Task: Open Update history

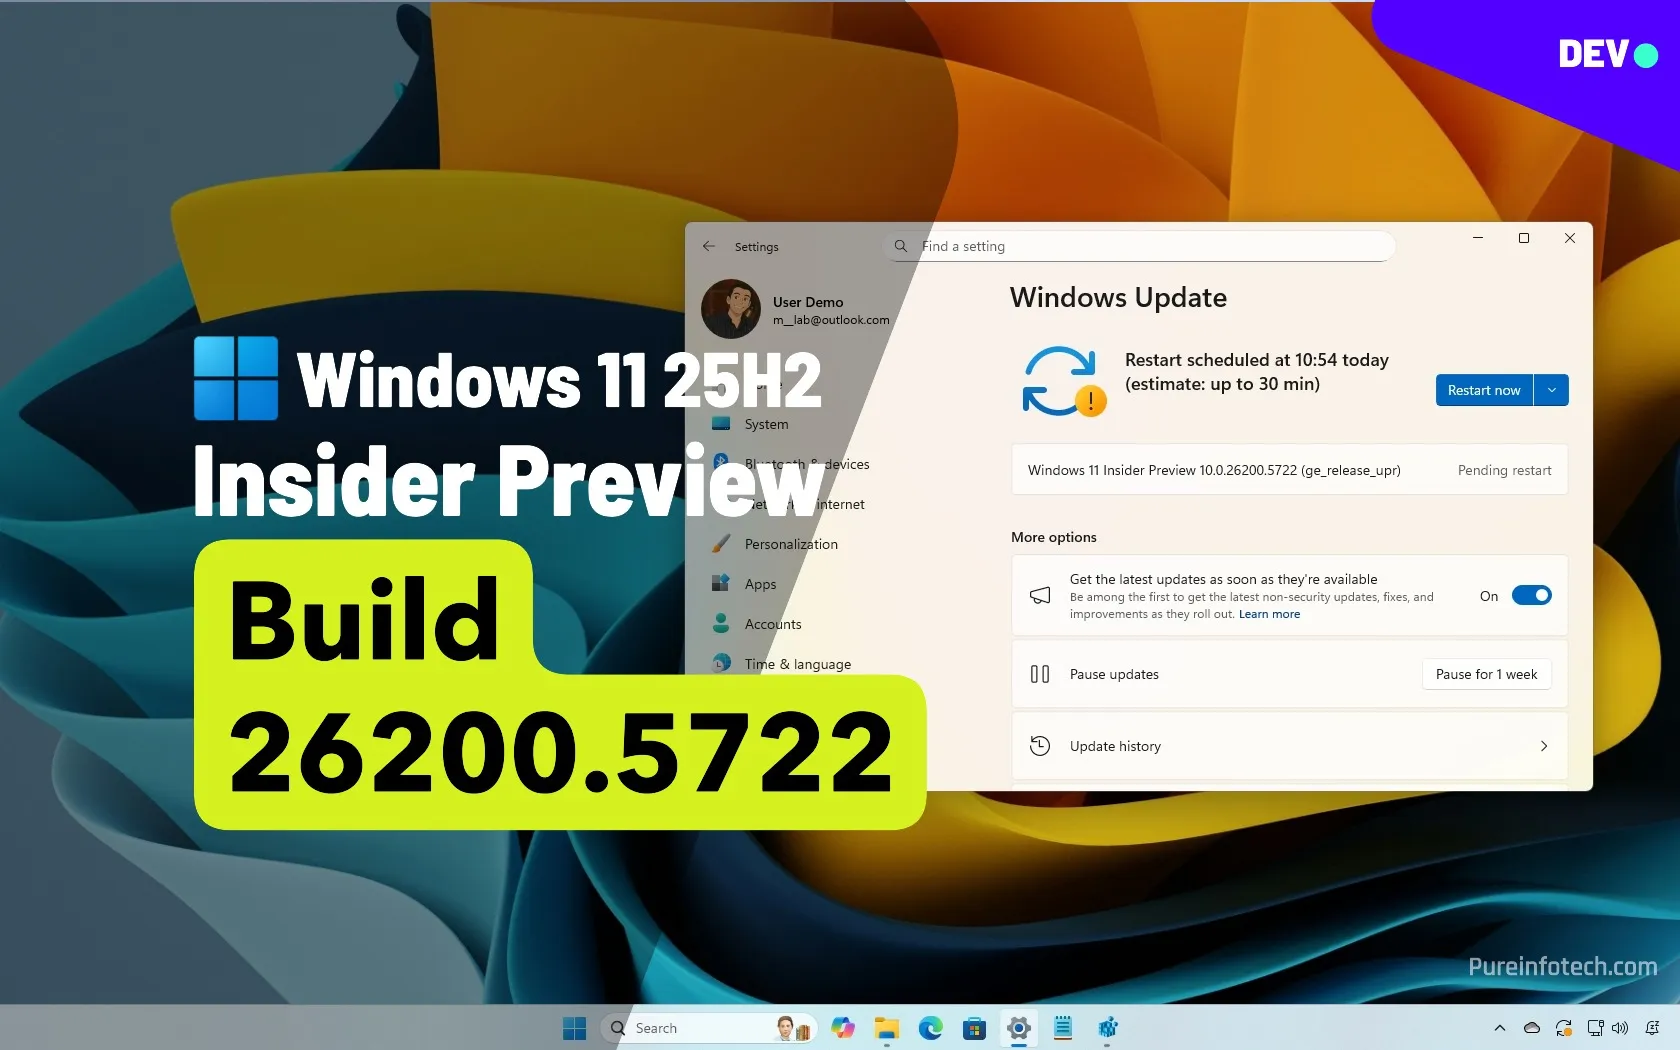Action: click(x=1289, y=746)
